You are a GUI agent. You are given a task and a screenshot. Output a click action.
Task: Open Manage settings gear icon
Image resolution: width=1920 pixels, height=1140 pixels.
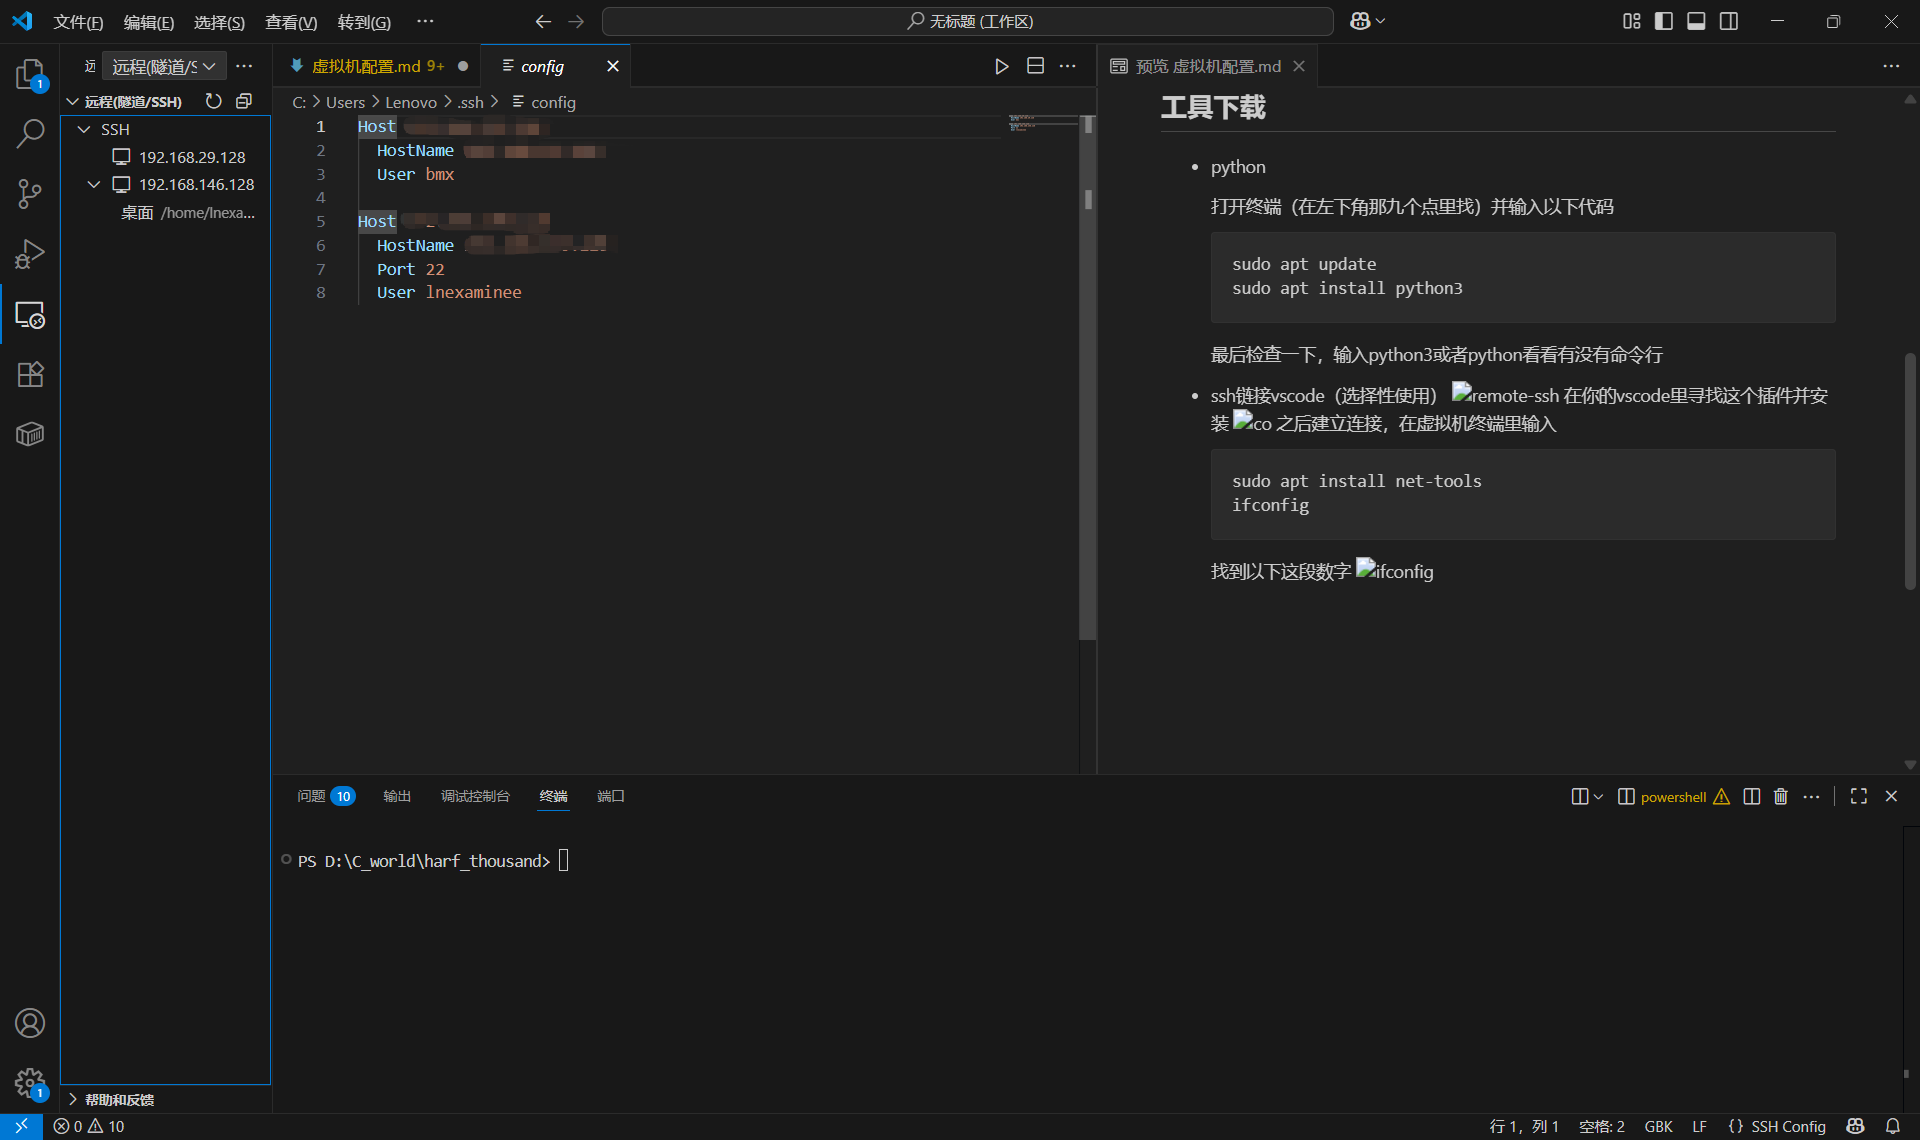(x=30, y=1082)
